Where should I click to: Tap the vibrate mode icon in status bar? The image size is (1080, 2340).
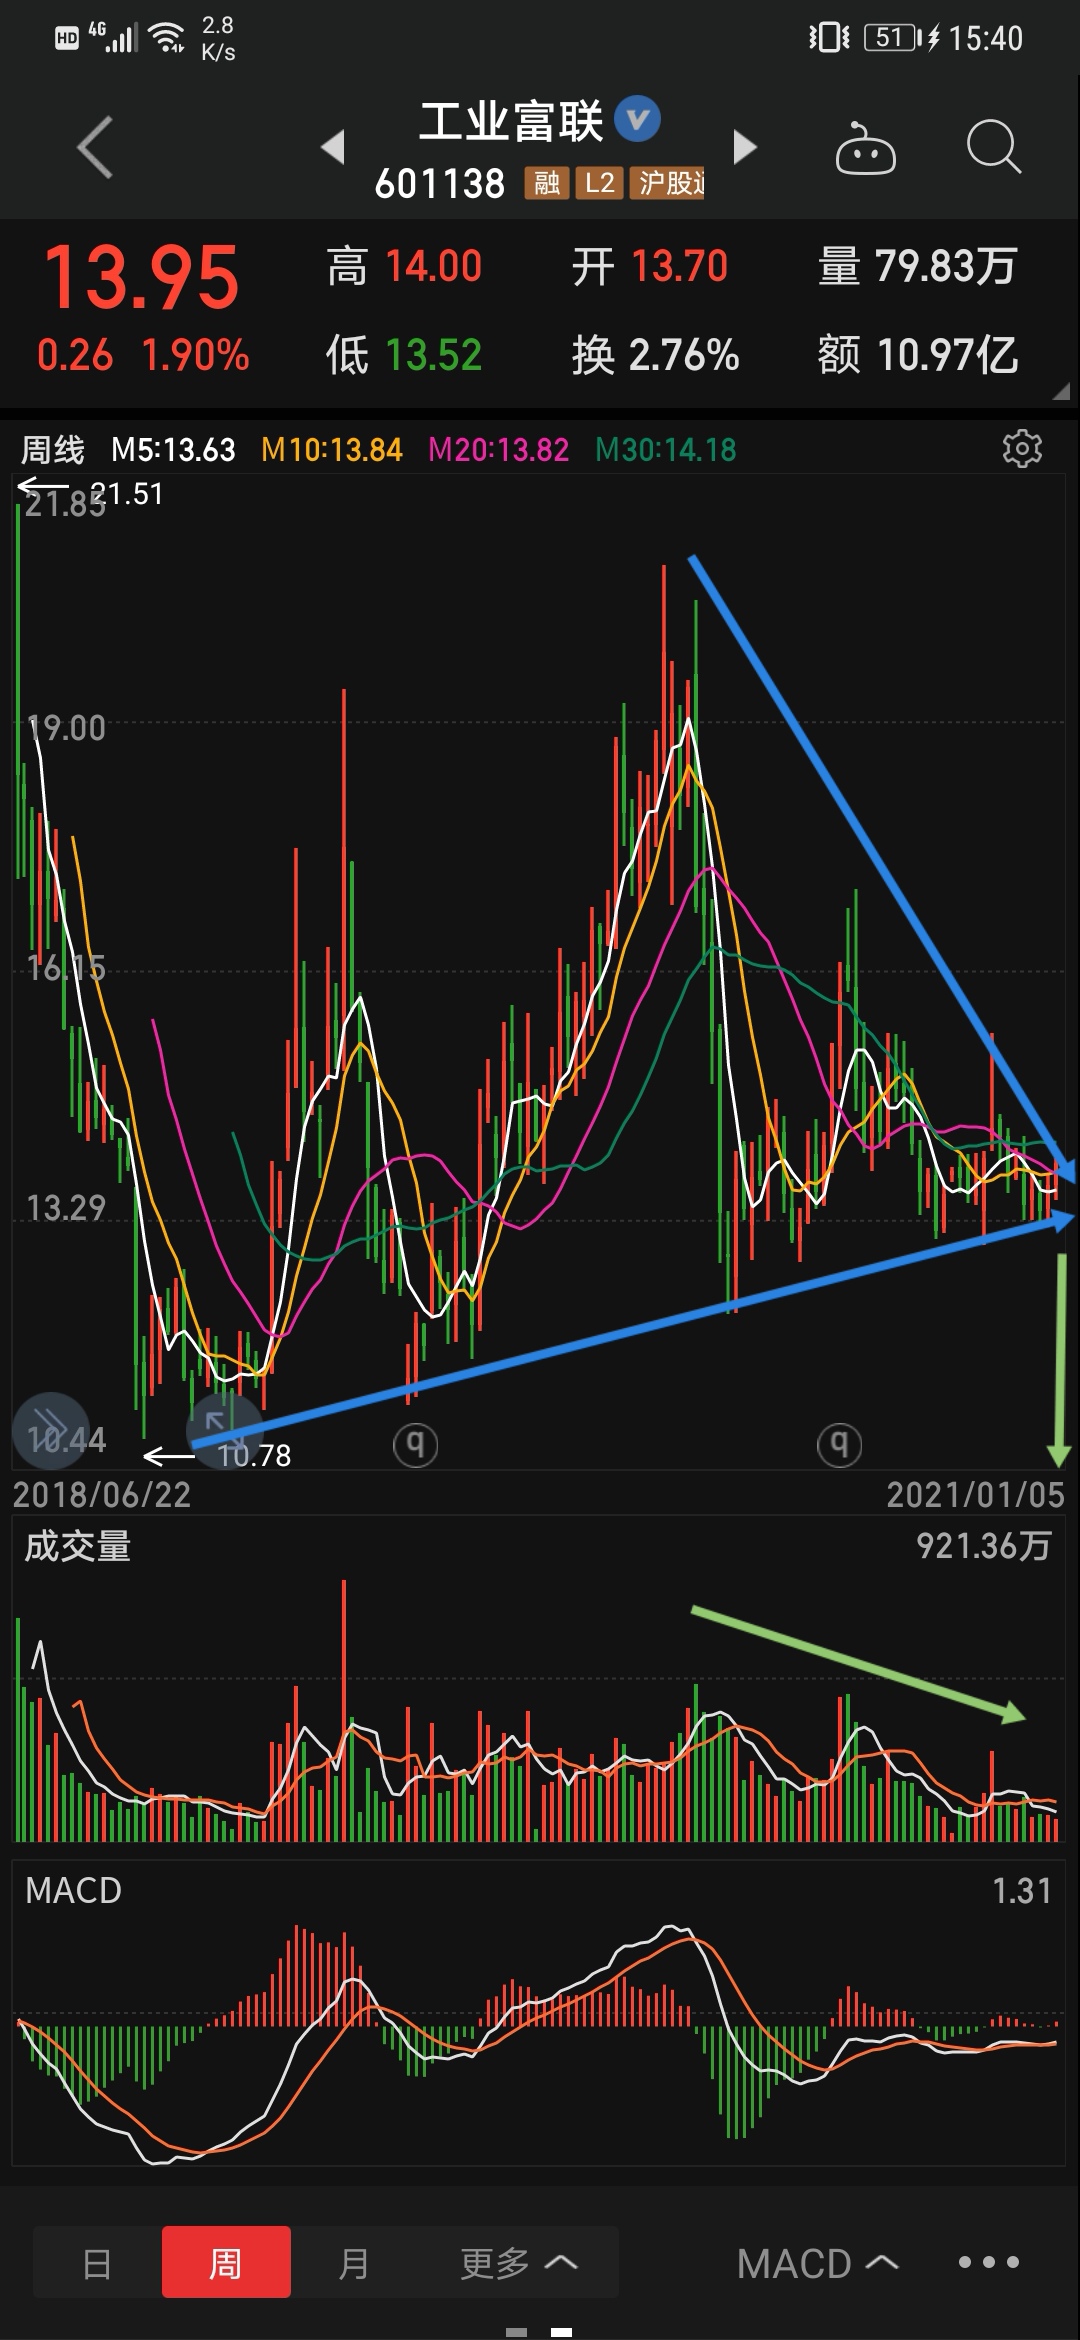click(829, 38)
